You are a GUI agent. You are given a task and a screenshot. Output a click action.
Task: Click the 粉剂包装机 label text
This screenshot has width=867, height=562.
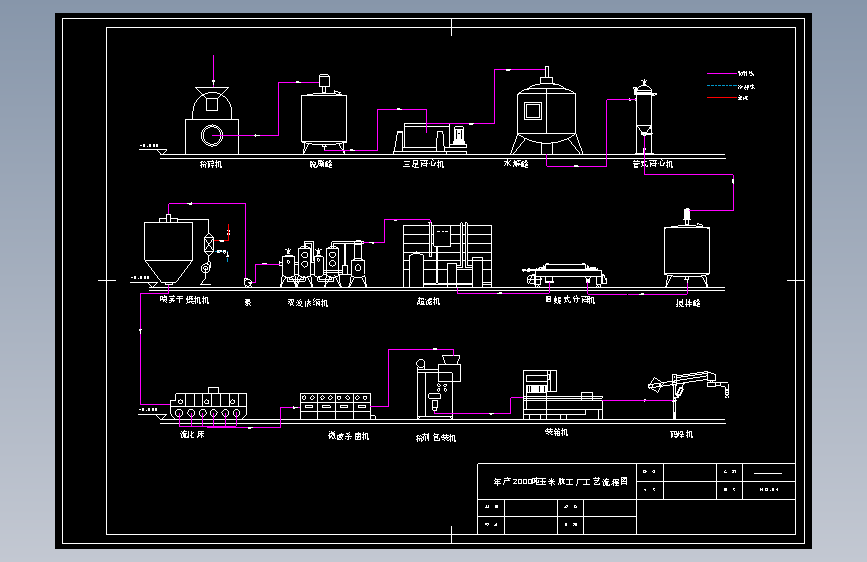[x=436, y=438]
